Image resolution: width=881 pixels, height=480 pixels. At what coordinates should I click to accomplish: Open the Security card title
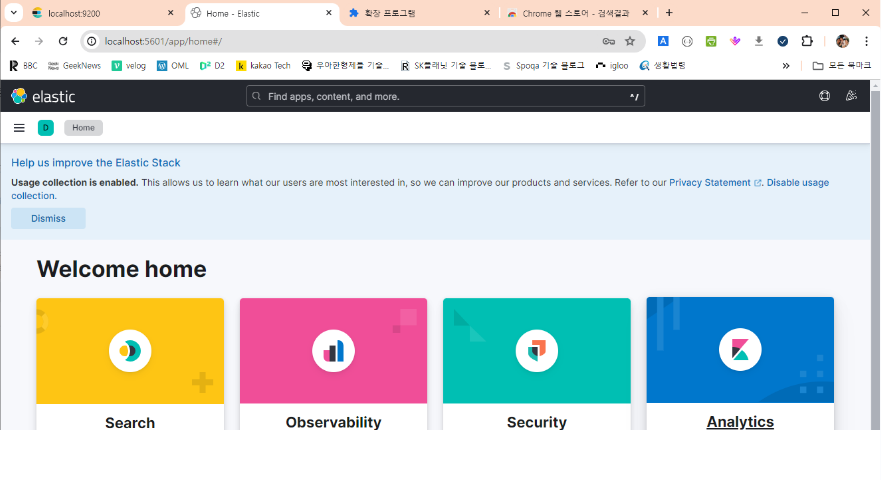click(537, 422)
